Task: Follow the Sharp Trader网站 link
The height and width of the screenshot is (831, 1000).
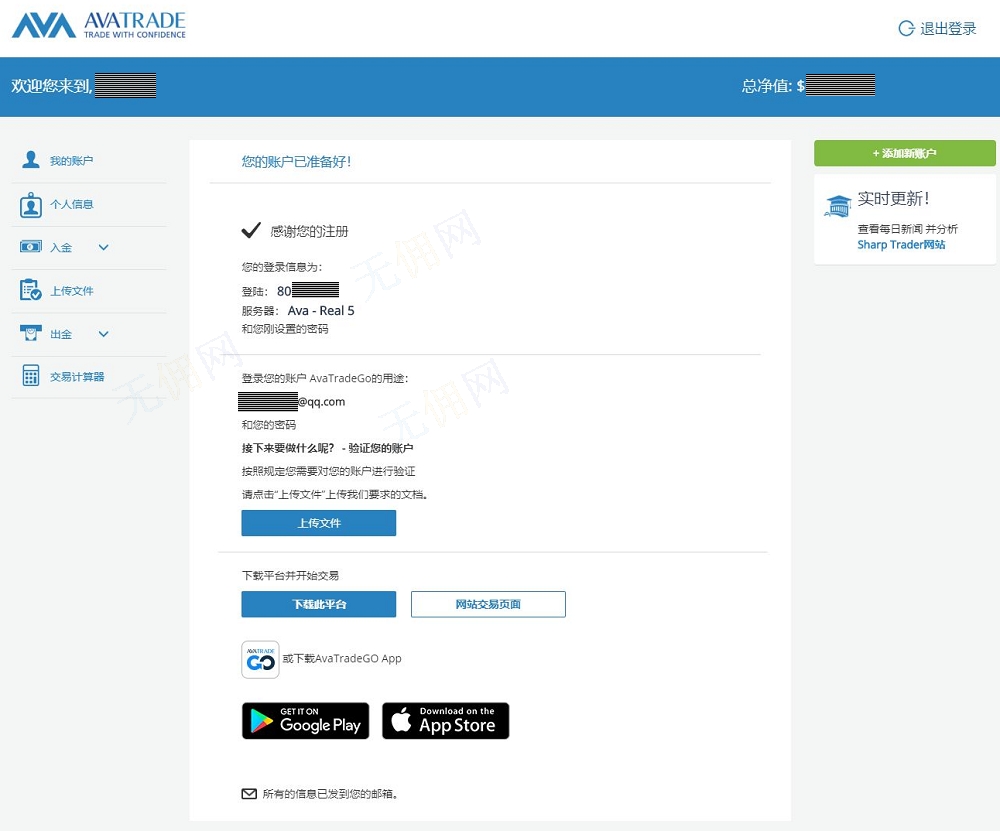Action: 901,245
